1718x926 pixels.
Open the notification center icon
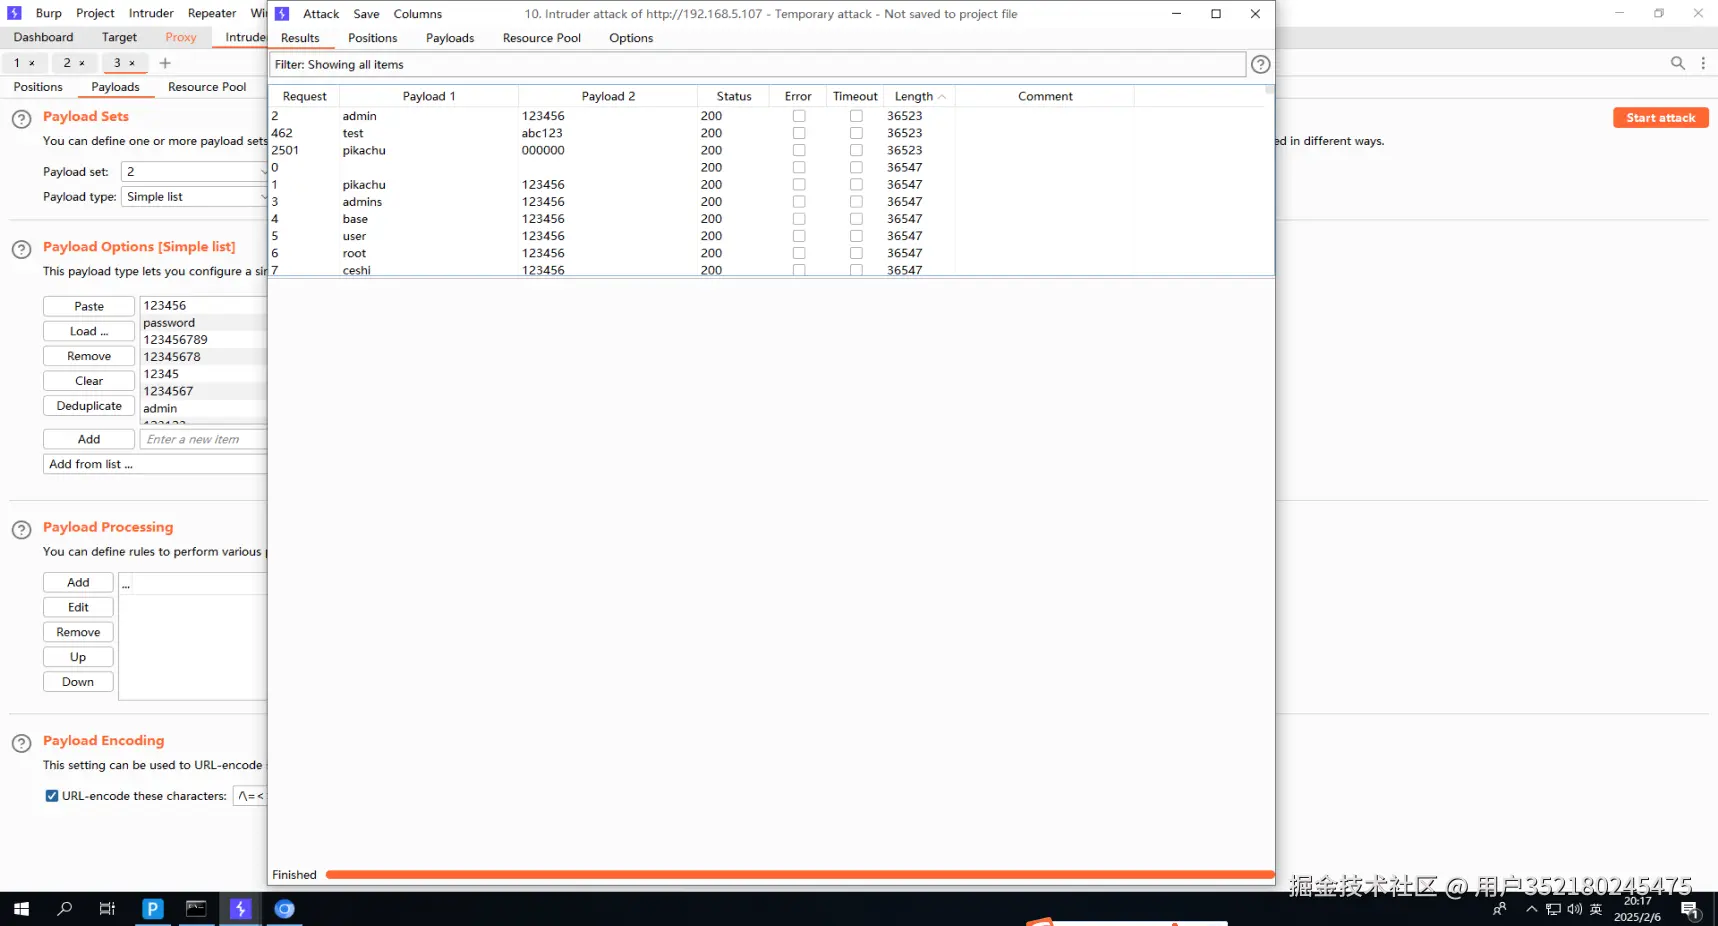coord(1690,910)
